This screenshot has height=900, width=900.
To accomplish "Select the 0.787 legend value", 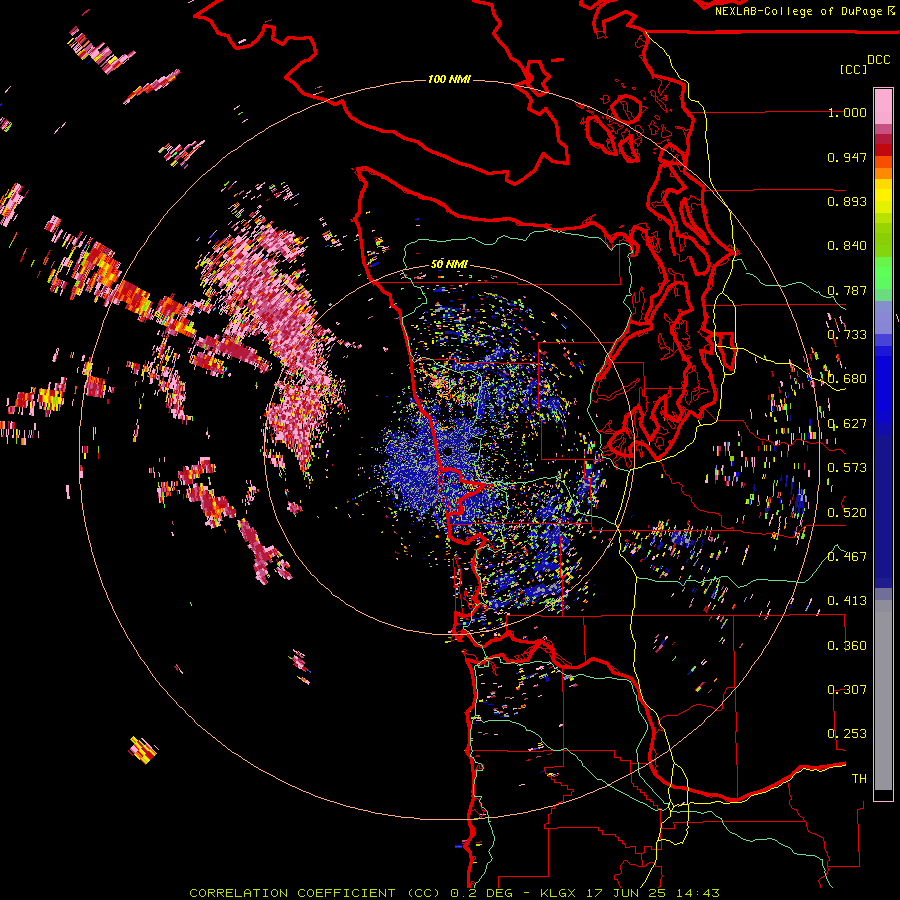I will (847, 290).
